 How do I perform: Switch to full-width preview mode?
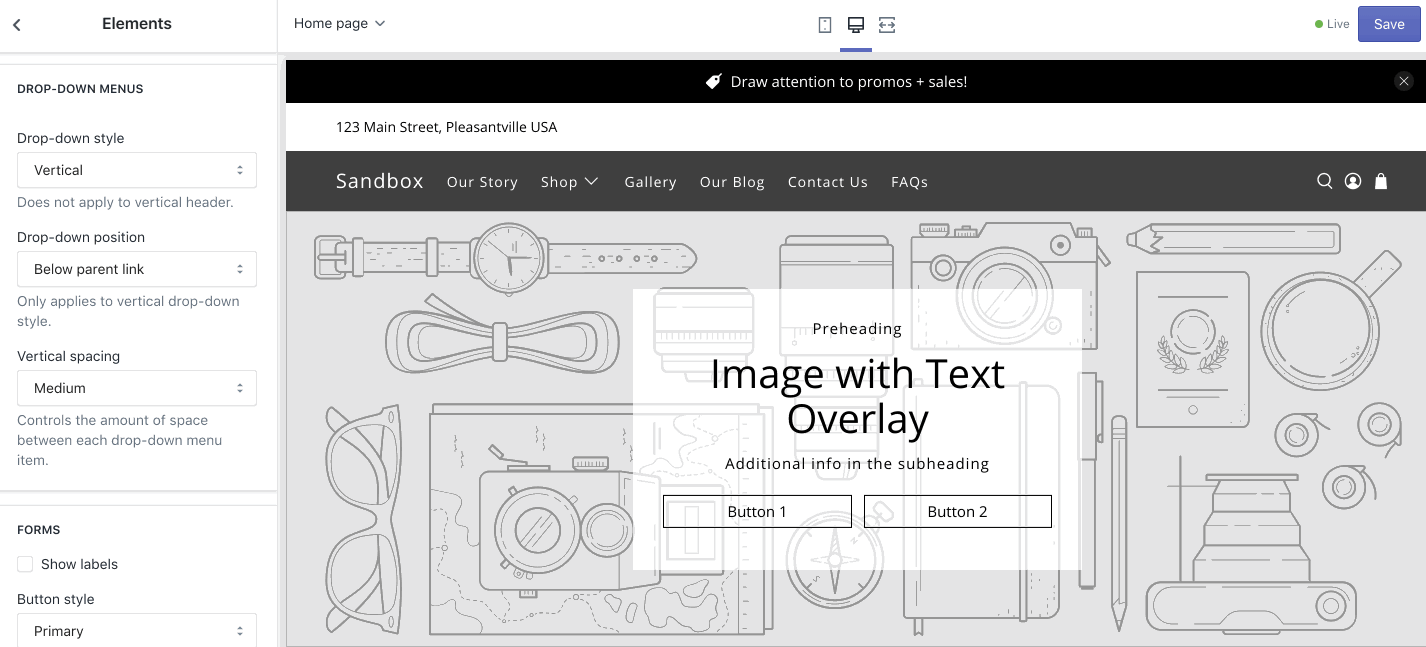[x=887, y=24]
